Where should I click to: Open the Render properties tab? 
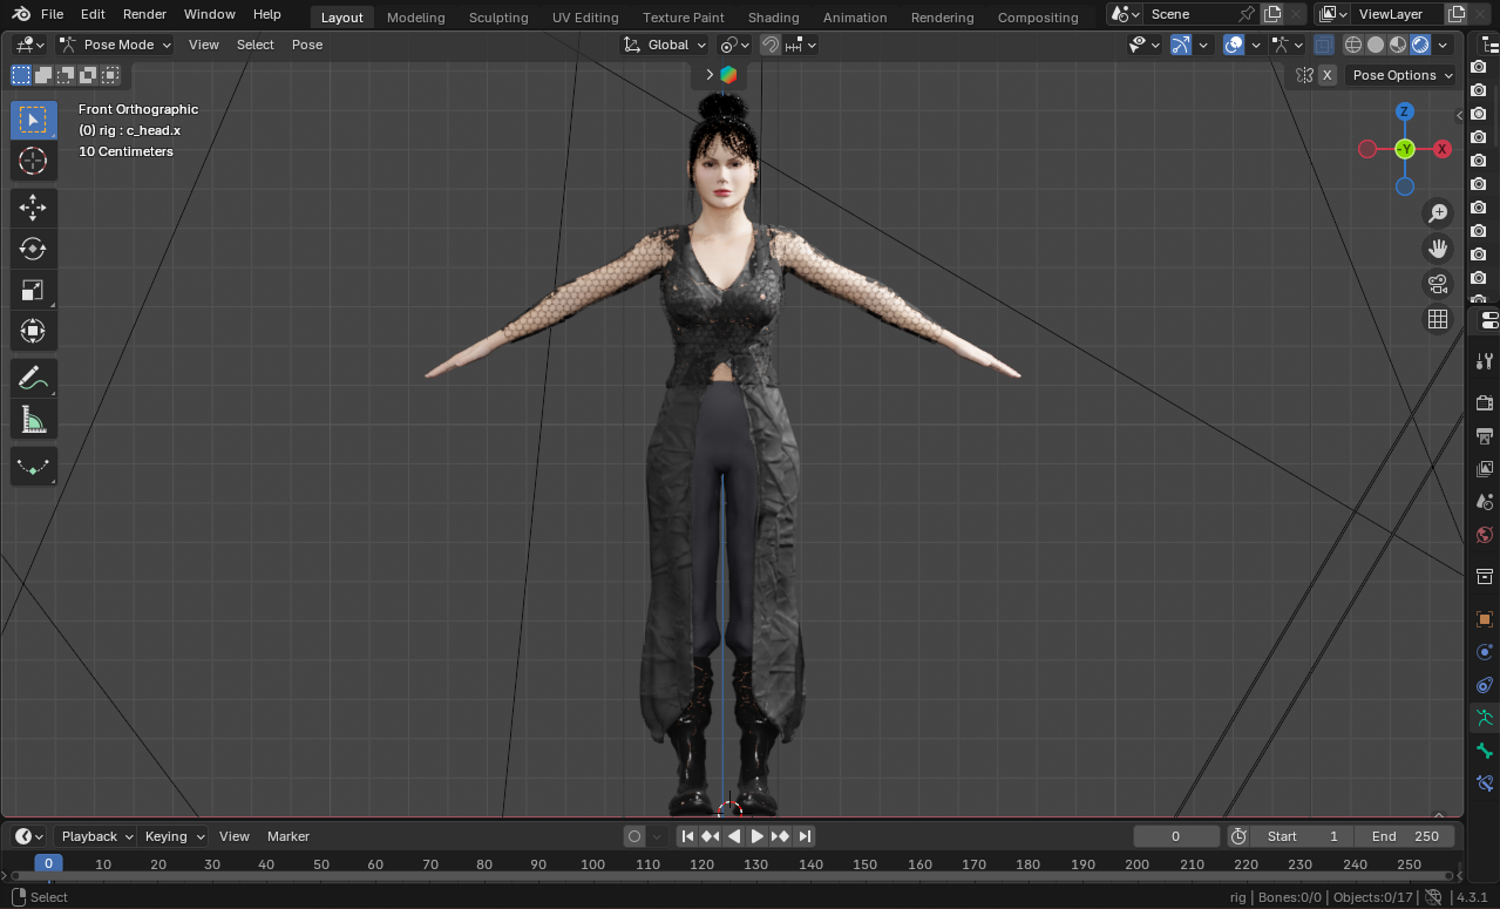(1485, 402)
